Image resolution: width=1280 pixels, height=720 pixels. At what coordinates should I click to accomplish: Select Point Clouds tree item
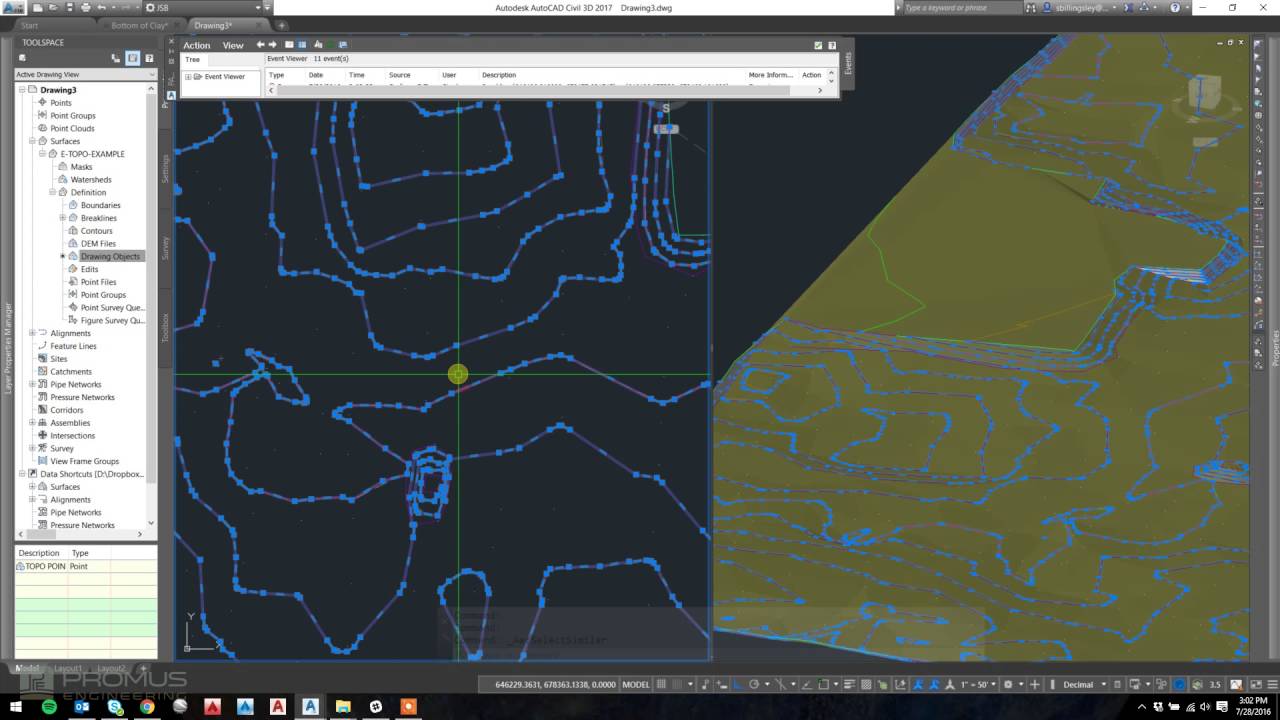72,128
